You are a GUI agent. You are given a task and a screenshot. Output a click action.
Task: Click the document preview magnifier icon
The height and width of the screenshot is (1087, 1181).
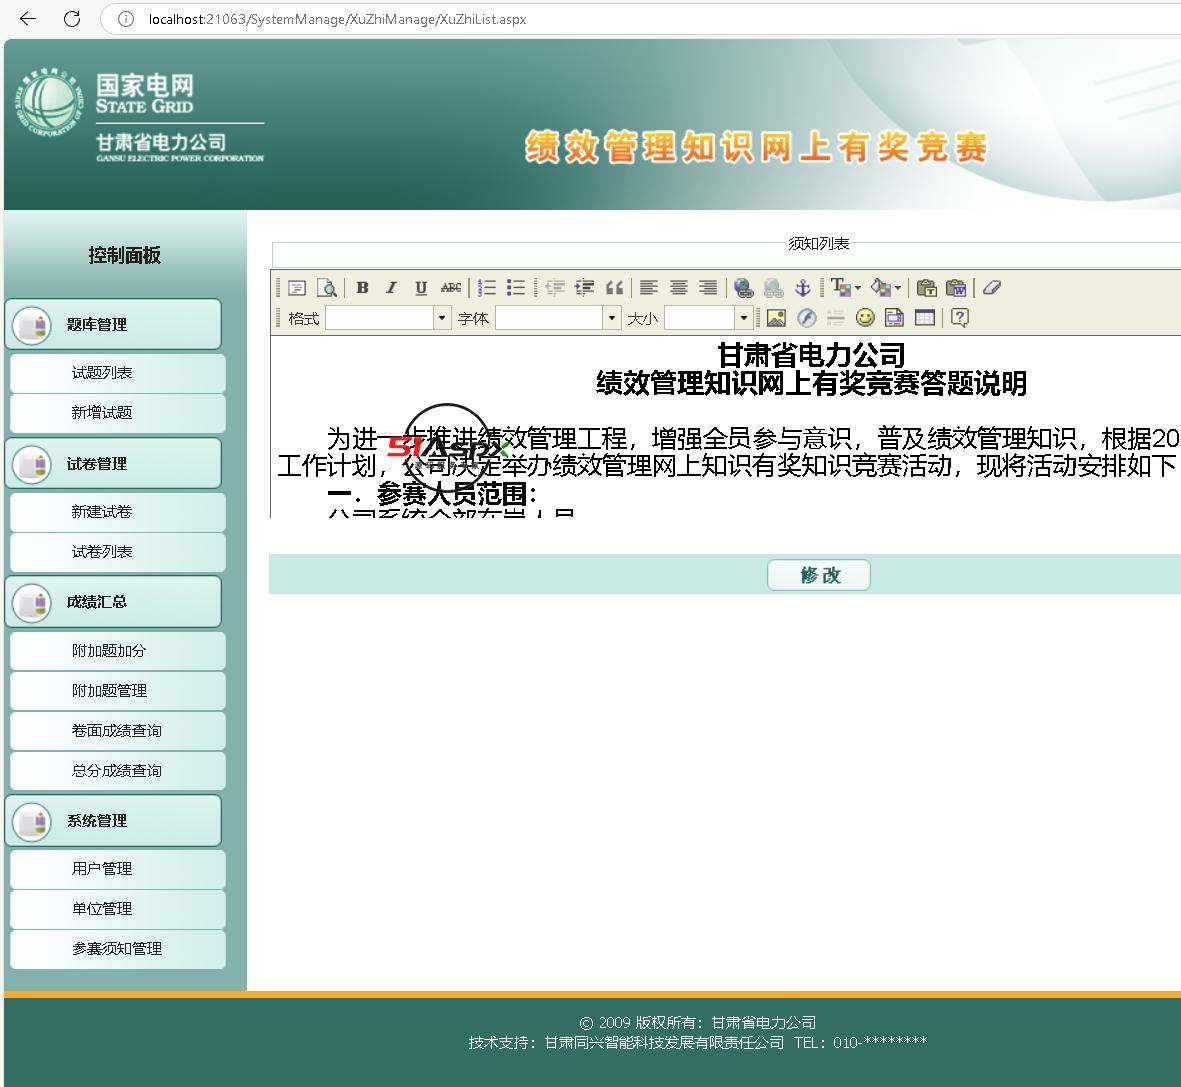(x=326, y=288)
